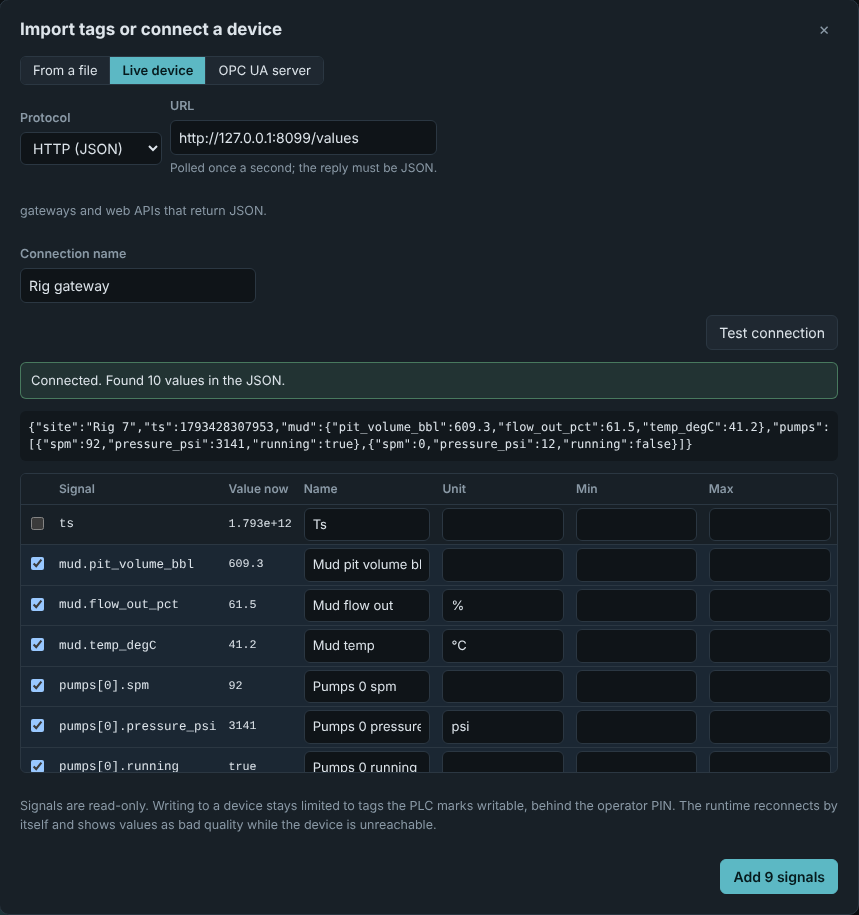Click the Connected status message banner
This screenshot has height=915, width=859.
[429, 380]
